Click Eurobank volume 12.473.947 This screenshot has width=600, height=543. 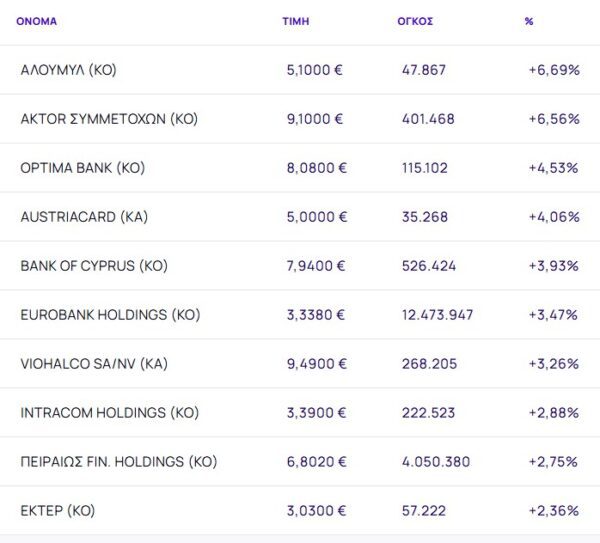pyautogui.click(x=437, y=315)
